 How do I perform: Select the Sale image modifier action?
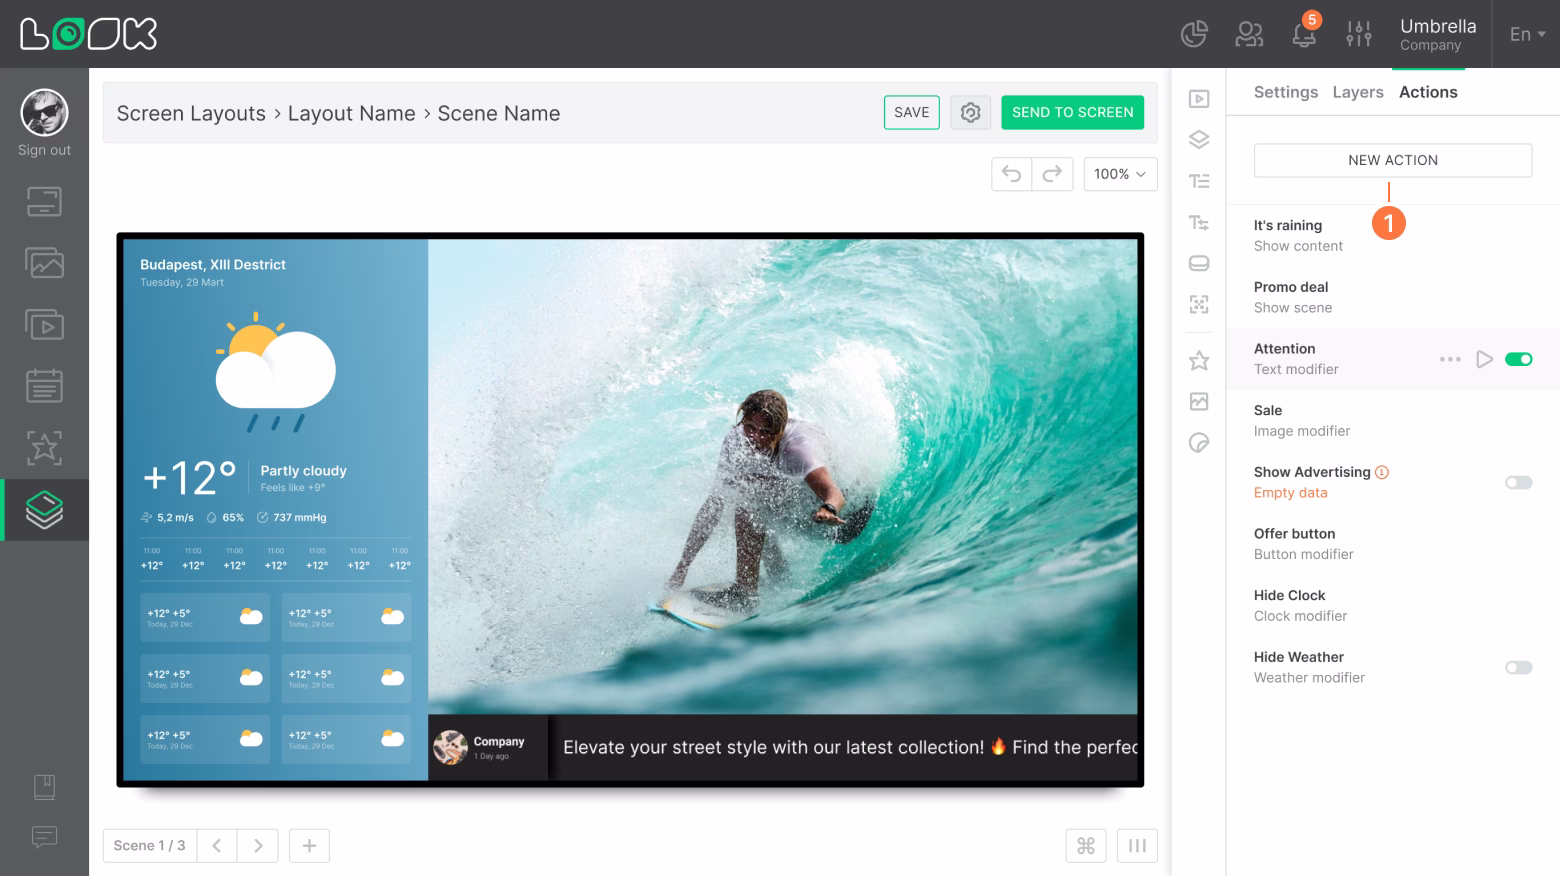point(1393,420)
